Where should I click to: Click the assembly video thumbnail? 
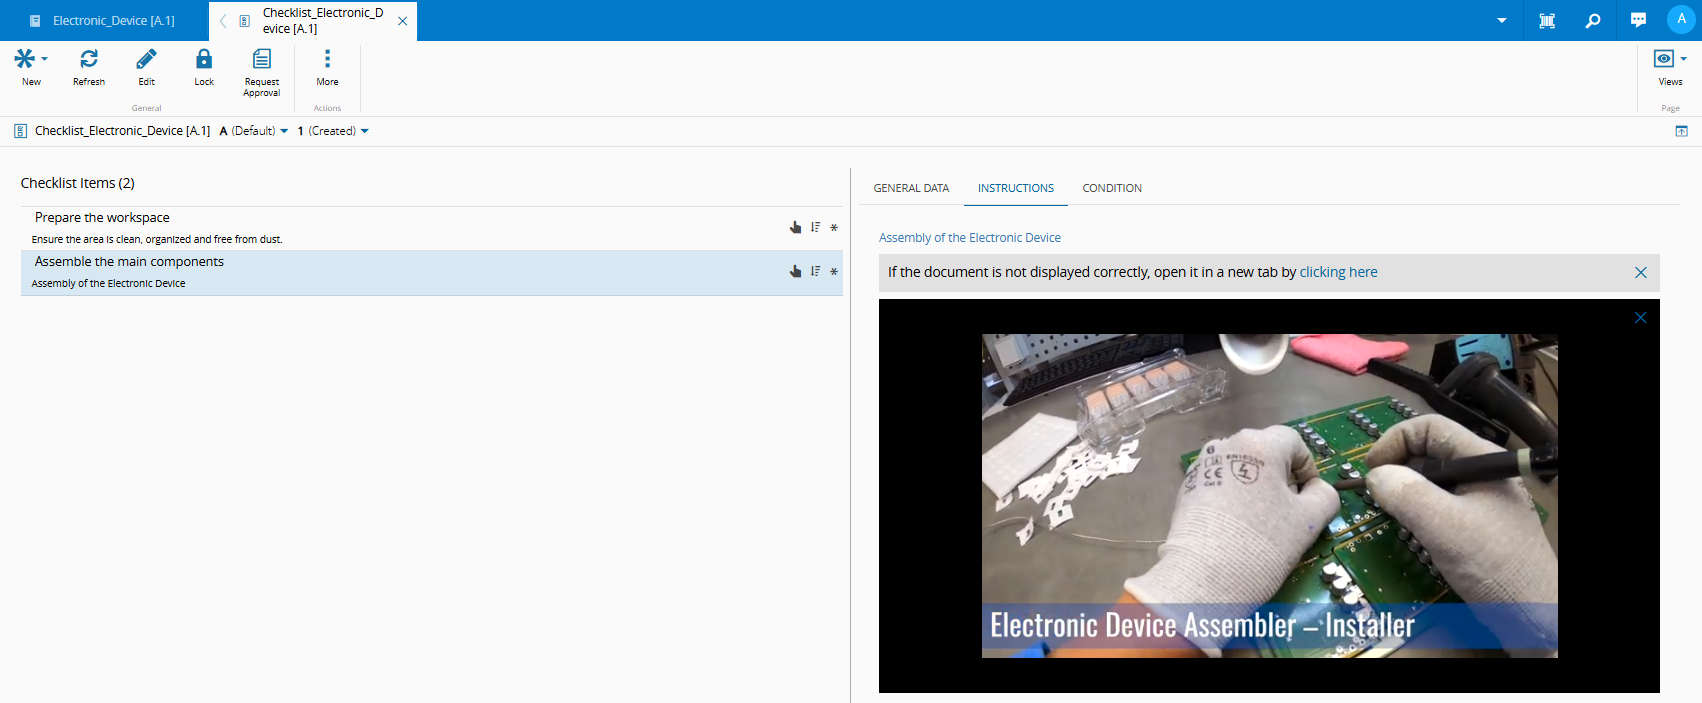click(x=1269, y=495)
